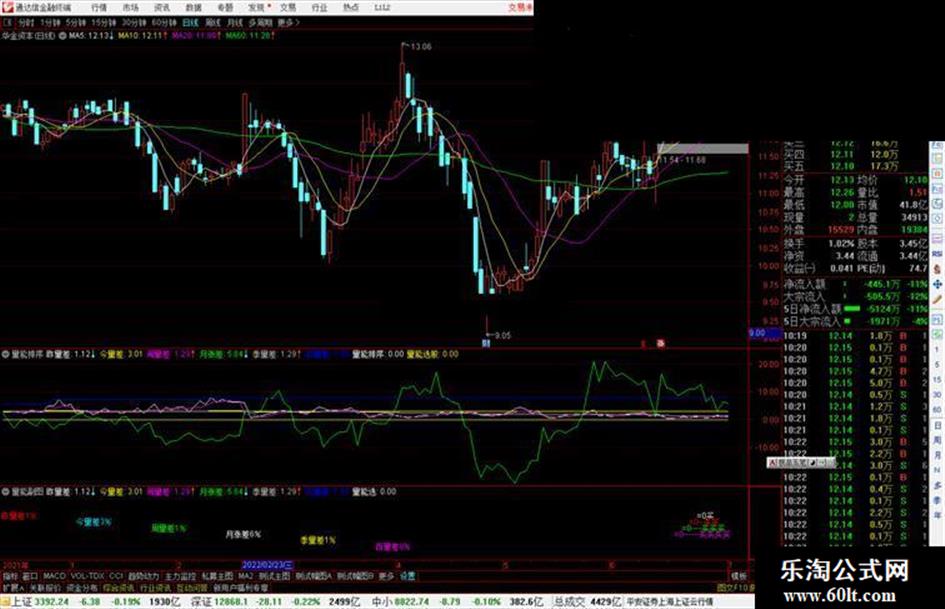Screen dimensions: 945x609
Task: Open 量能排序 indicator settings circle icon
Action: (x=5, y=355)
